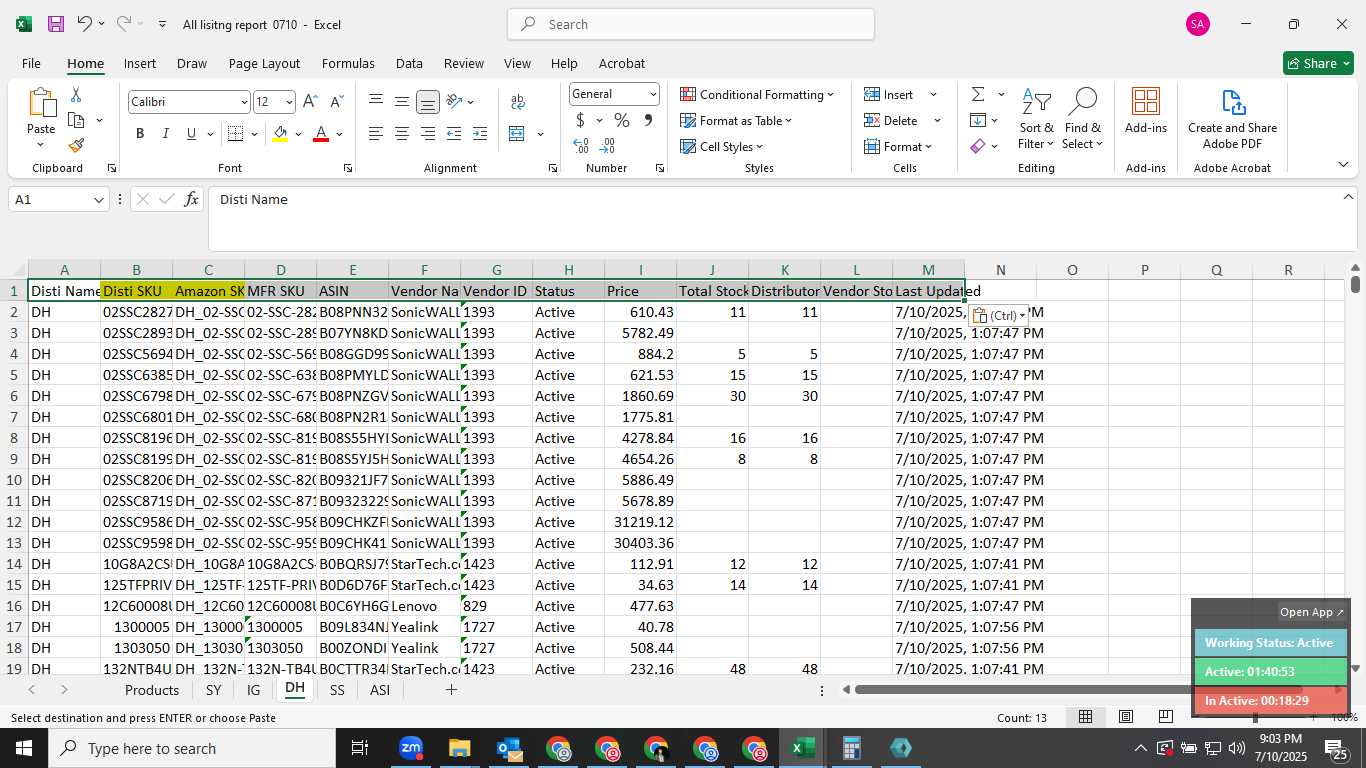Screen dimensions: 1366x768
Task: Decrease font size with smaller A icon
Action: click(x=337, y=102)
